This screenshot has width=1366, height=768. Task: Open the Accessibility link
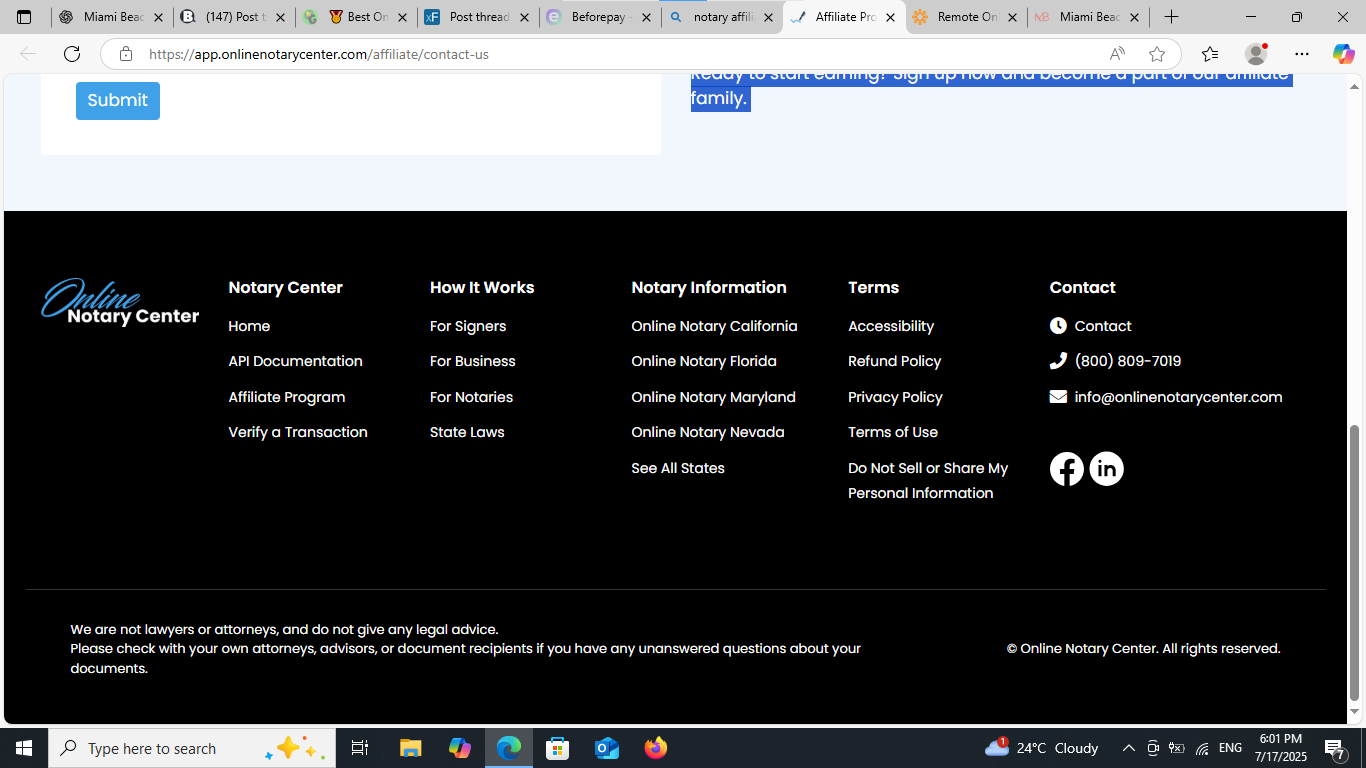tap(891, 326)
